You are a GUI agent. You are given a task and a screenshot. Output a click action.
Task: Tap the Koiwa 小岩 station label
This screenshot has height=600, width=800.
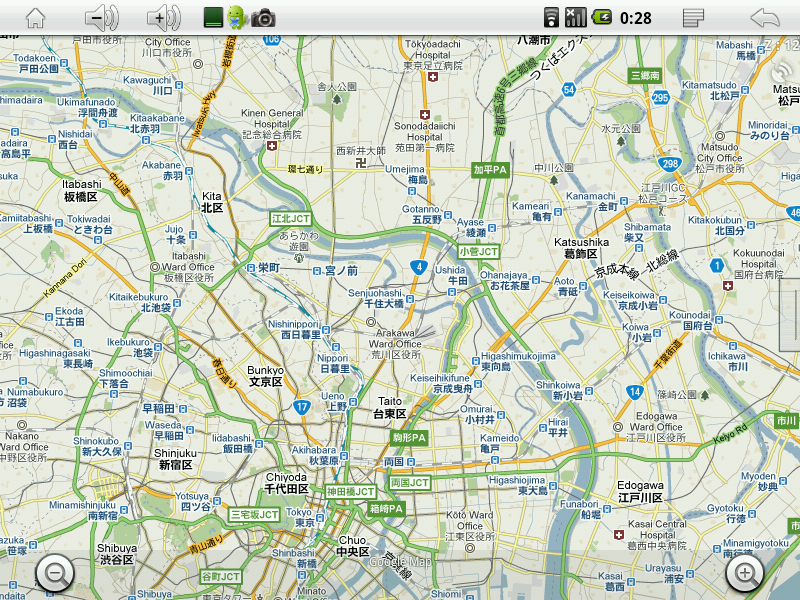tap(636, 332)
